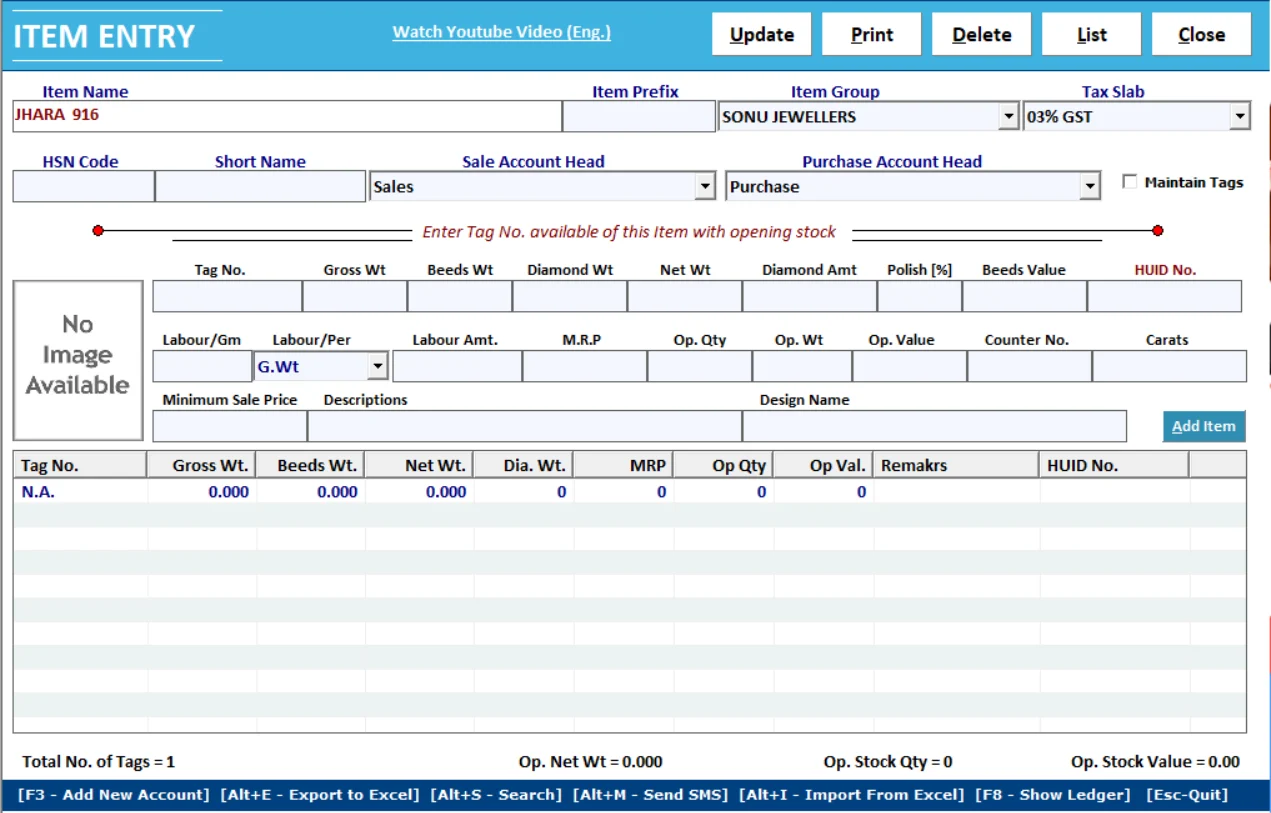Viewport: 1271px width, 813px height.
Task: Focus the Op. Value input field
Action: 910,367
